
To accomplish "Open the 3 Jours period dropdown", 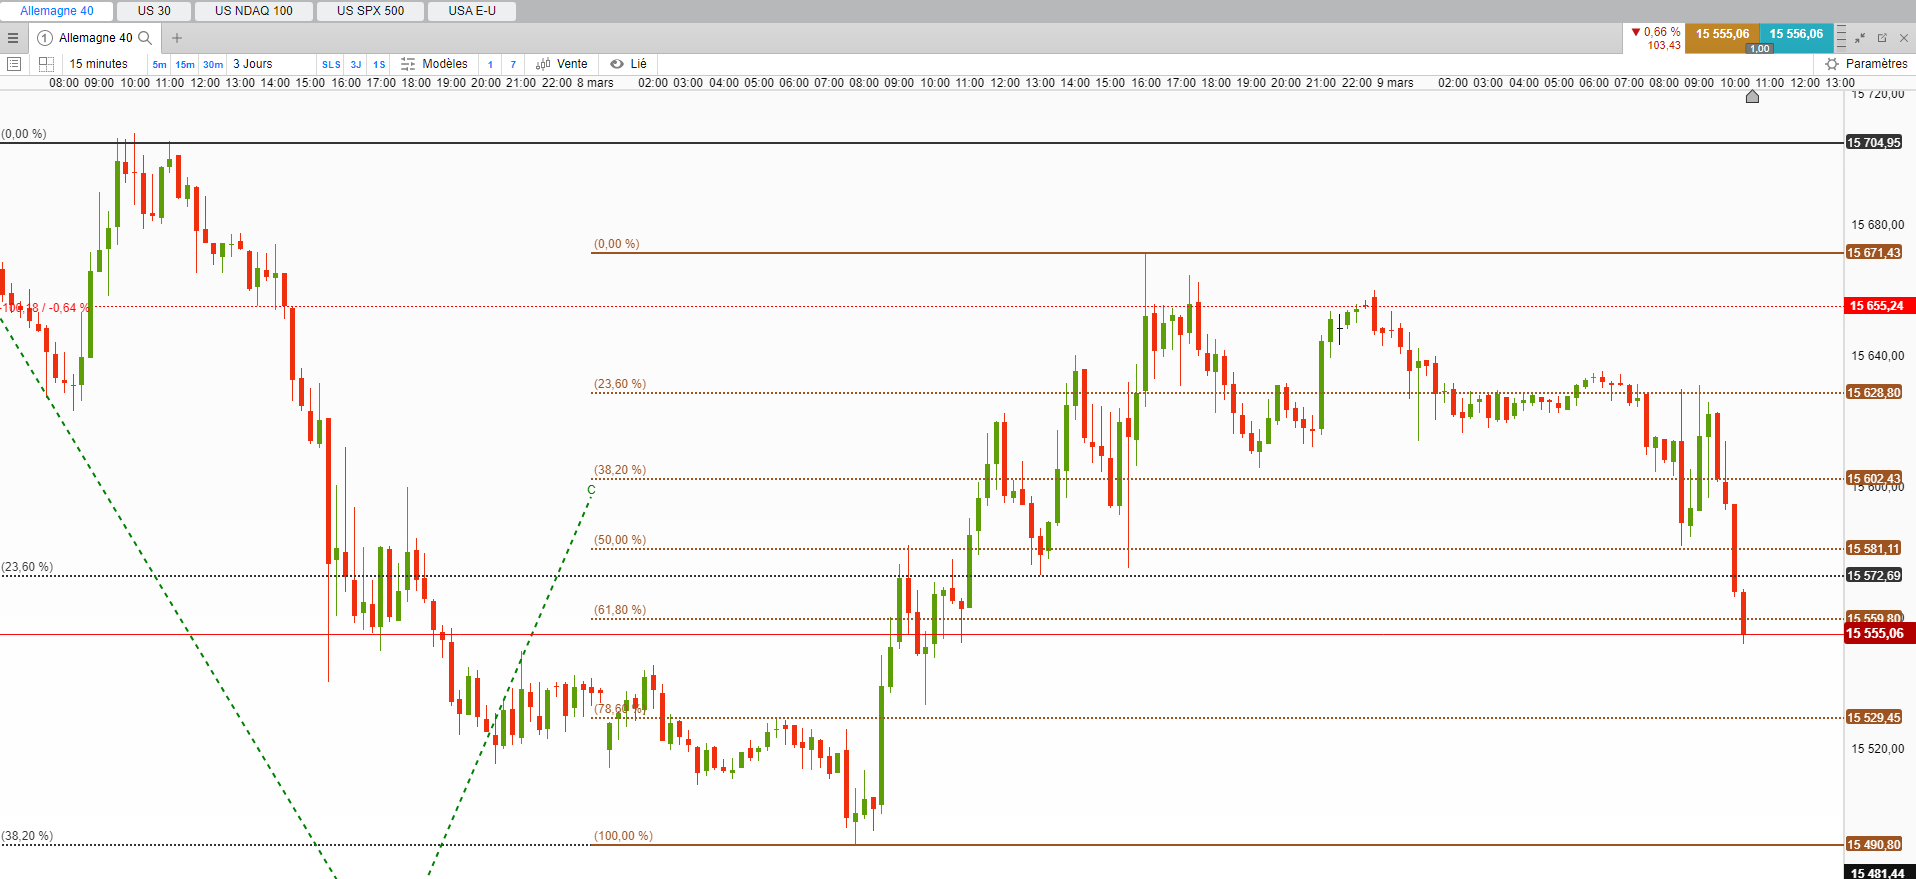I will coord(253,64).
